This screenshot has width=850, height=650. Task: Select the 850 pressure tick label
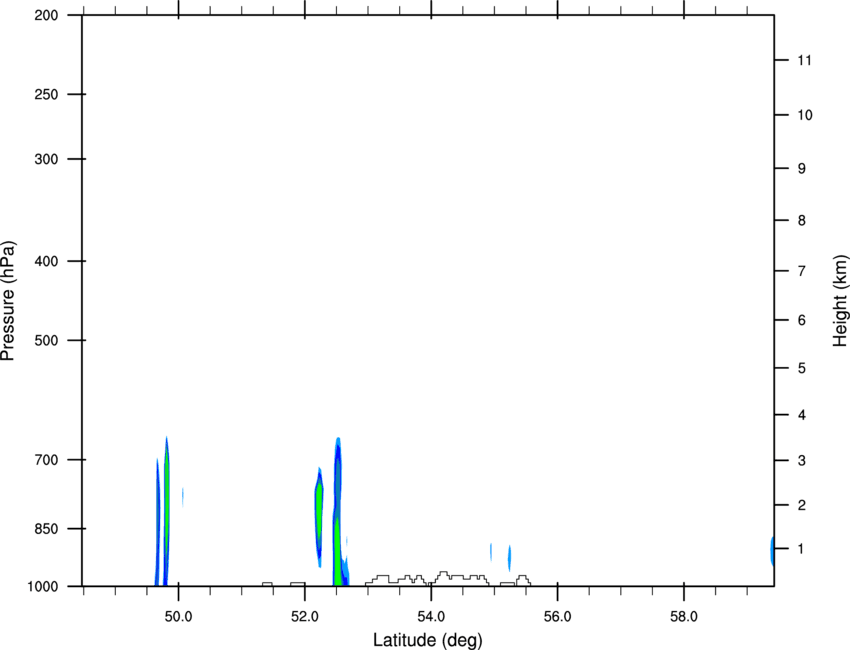[x=46, y=529]
